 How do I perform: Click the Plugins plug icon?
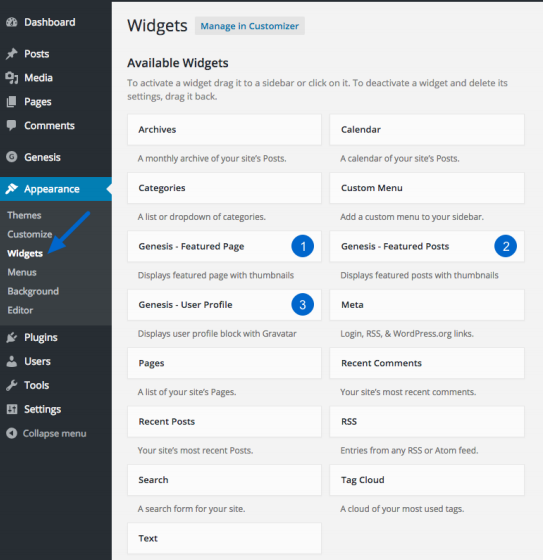point(11,337)
